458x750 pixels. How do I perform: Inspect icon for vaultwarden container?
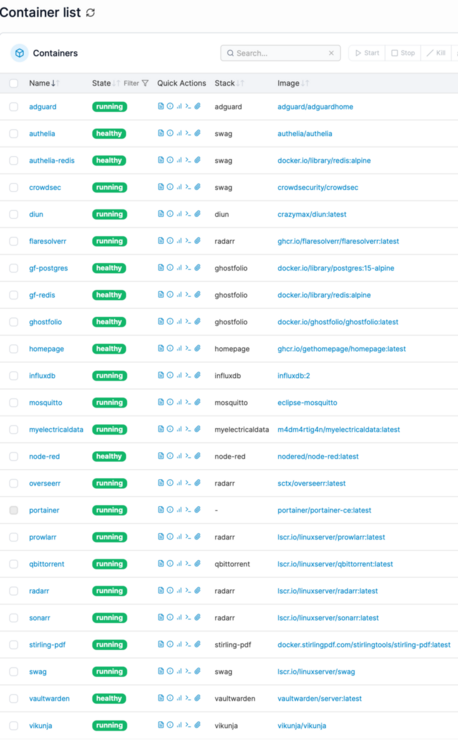coord(170,698)
